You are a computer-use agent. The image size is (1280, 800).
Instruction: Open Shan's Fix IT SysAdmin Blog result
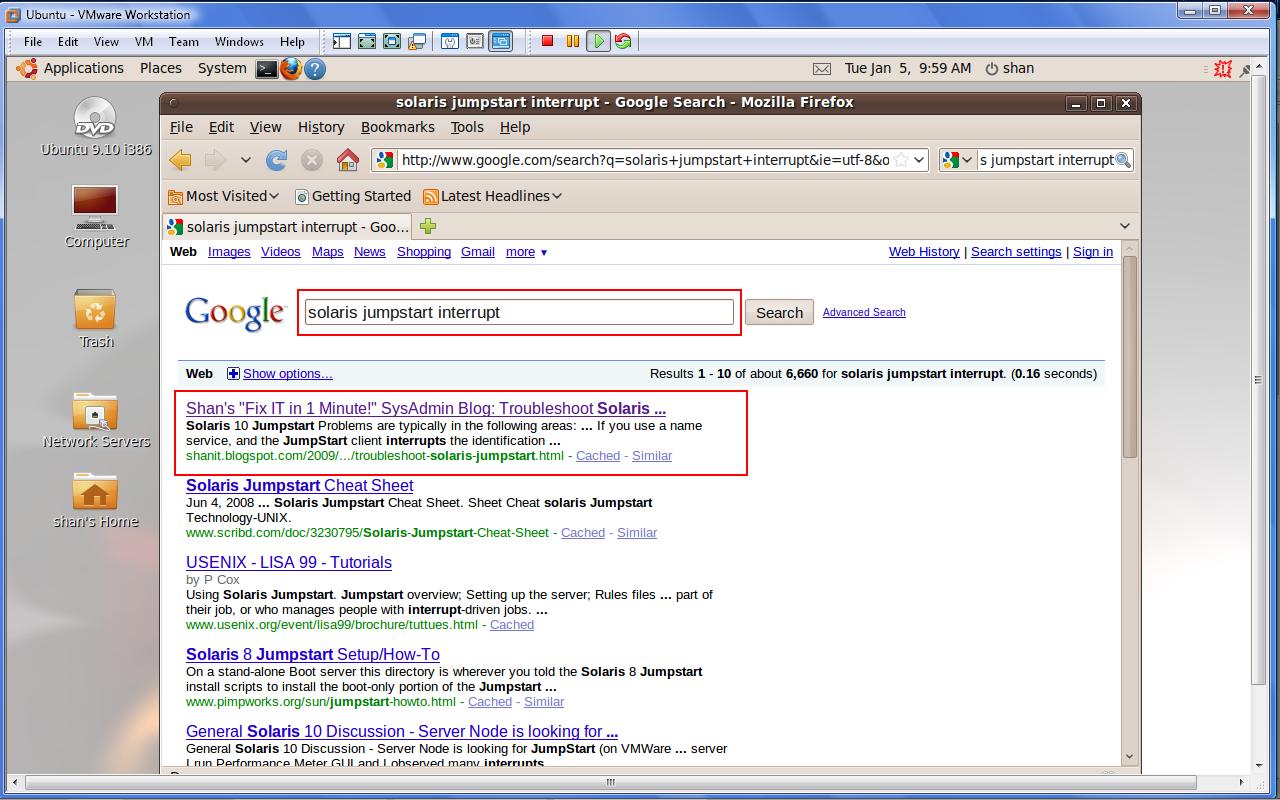point(426,408)
